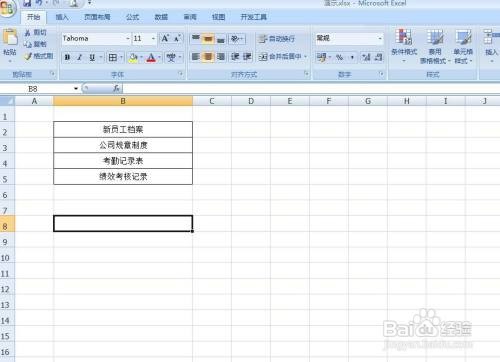Open the clipboard (剪贴板) dialog launcher

pos(53,73)
